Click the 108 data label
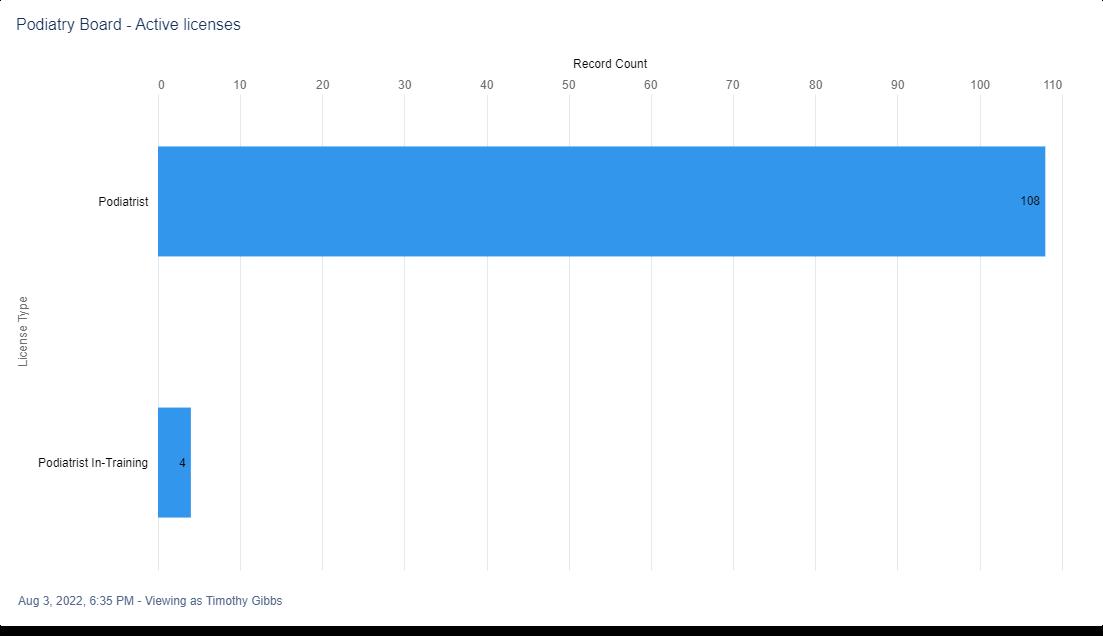This screenshot has height=636, width=1103. [1030, 201]
